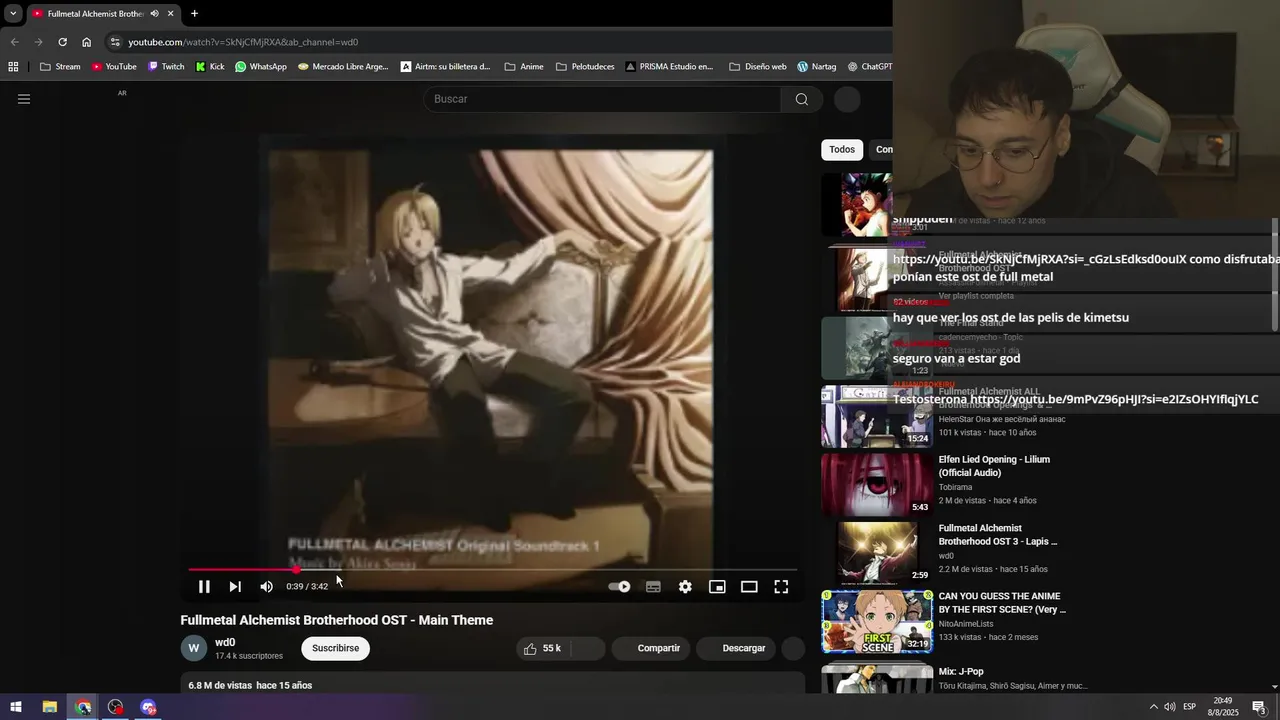Viewport: 1280px width, 720px height.
Task: Open File Explorer from taskbar
Action: (49, 707)
